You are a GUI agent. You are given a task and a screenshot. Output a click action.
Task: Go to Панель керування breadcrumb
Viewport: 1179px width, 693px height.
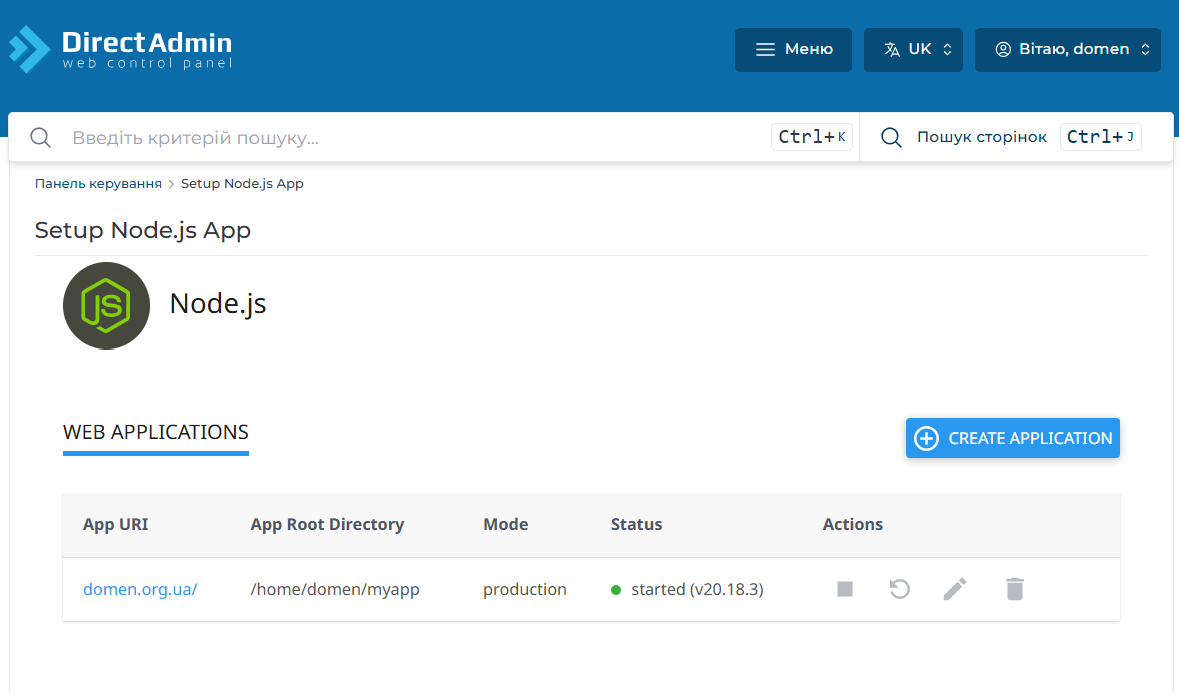(x=99, y=183)
